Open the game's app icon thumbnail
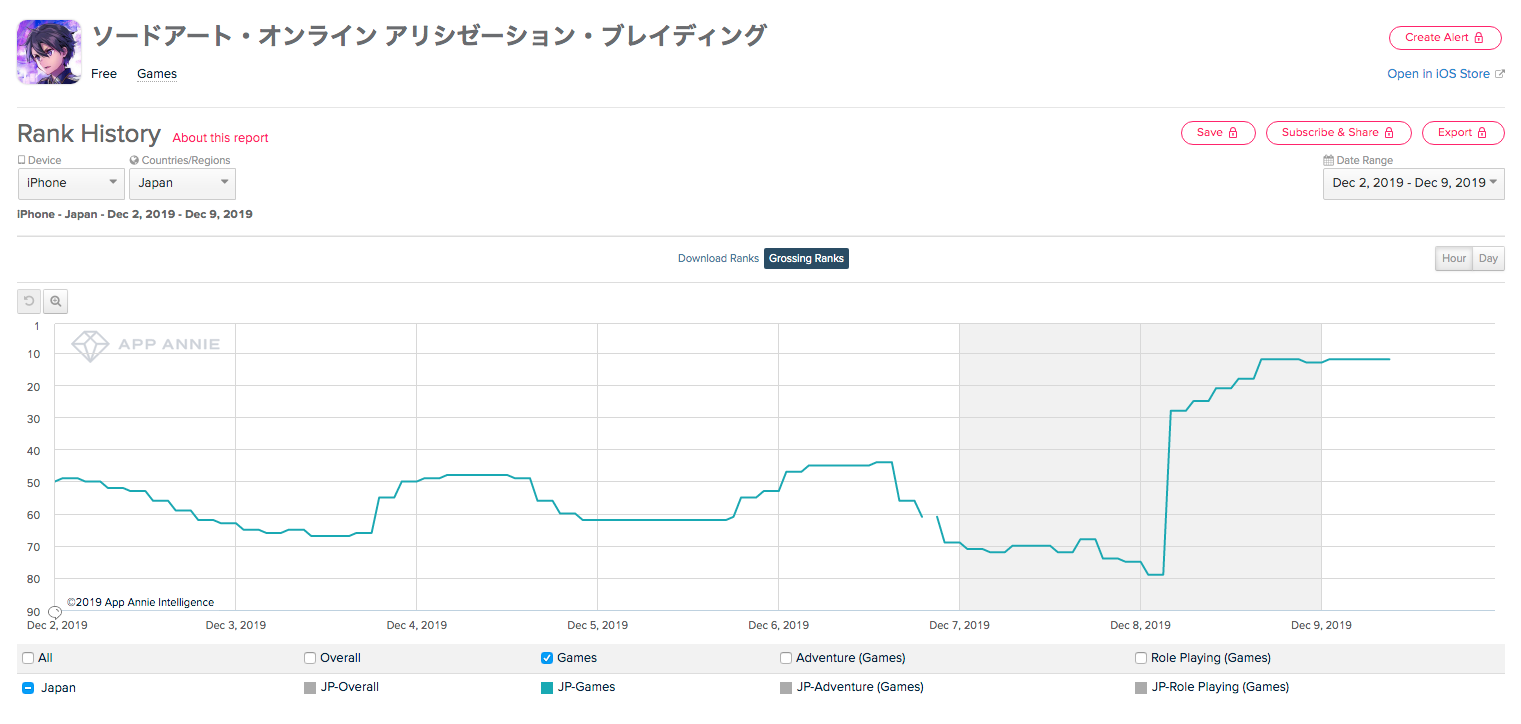The height and width of the screenshot is (724, 1521). (49, 52)
